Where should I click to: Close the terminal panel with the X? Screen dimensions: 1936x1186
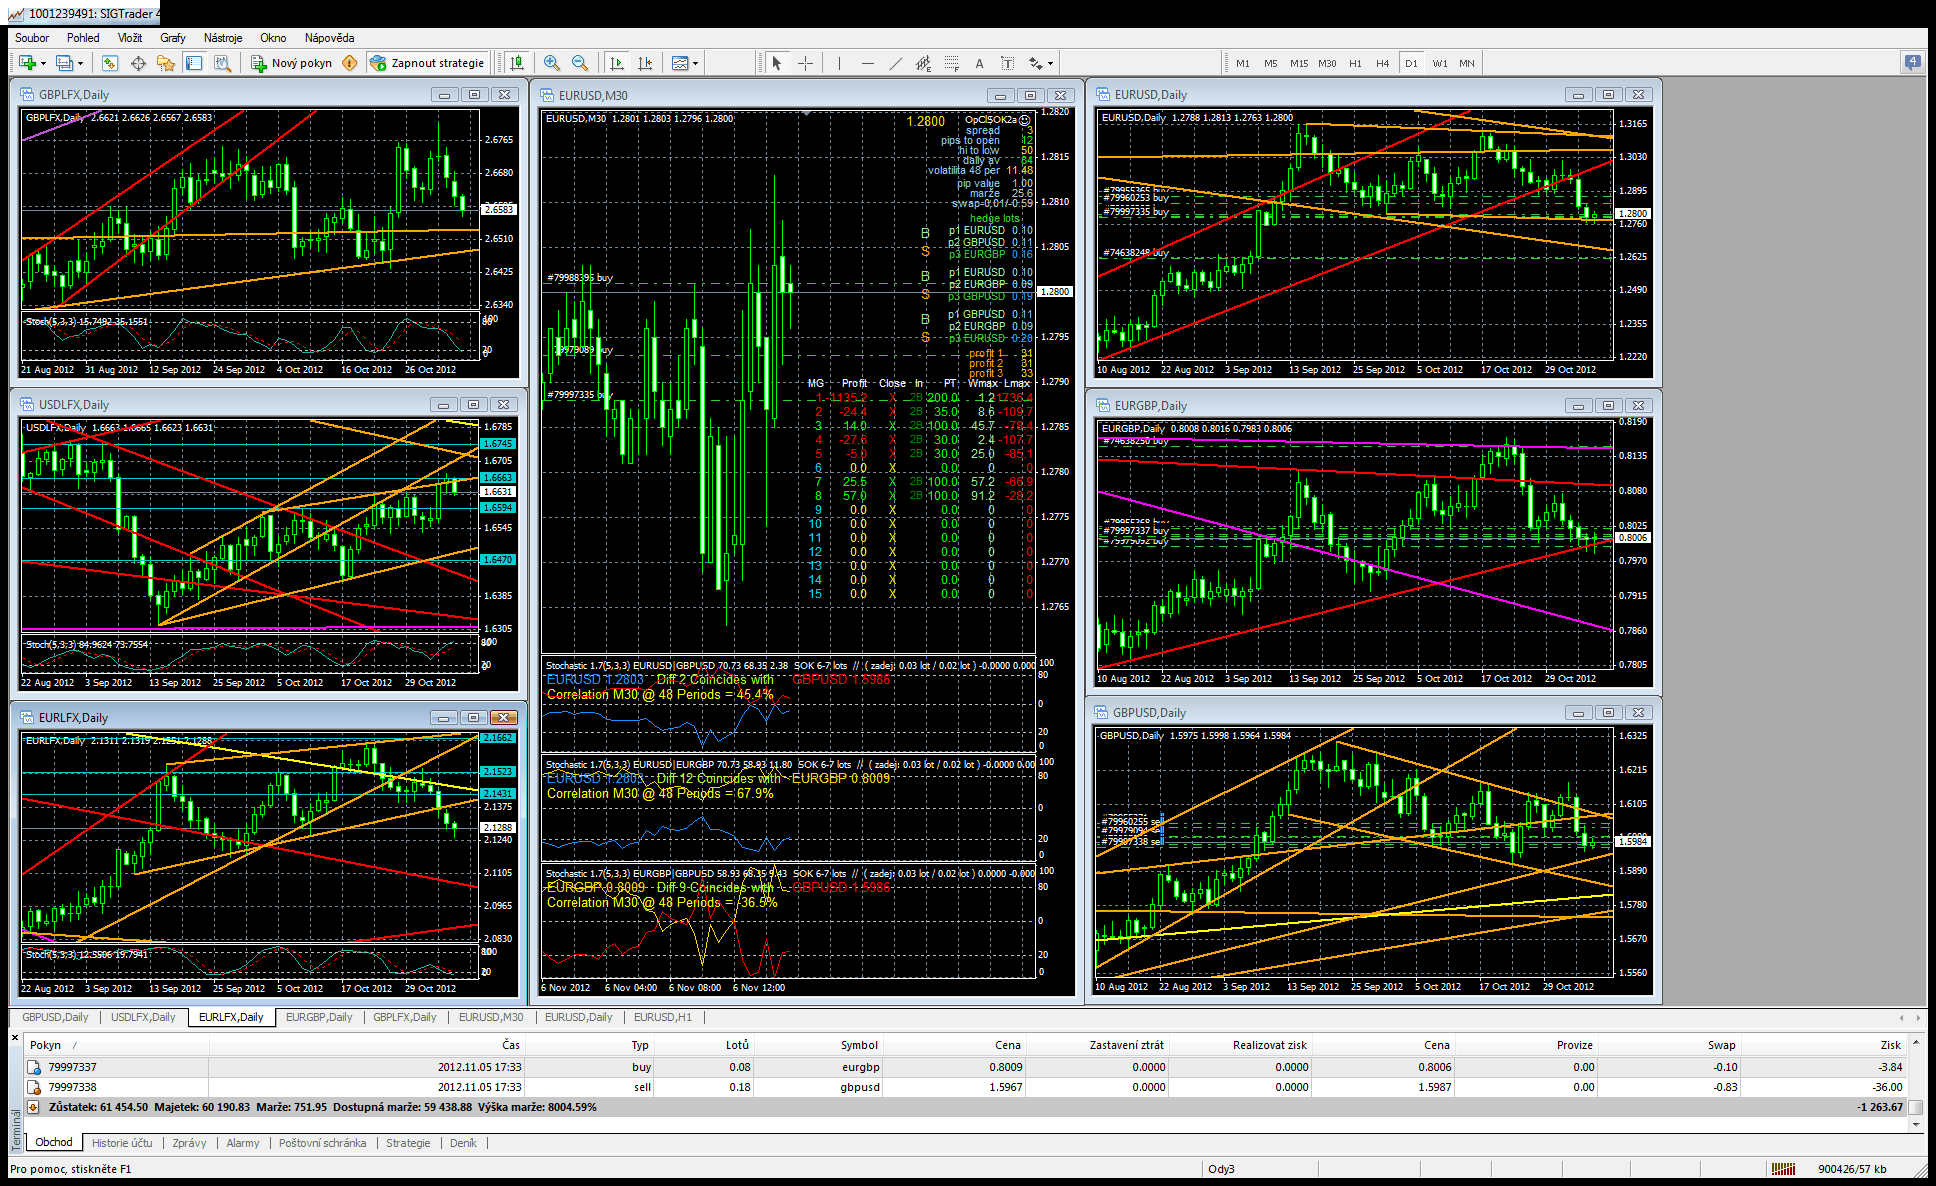point(15,1038)
